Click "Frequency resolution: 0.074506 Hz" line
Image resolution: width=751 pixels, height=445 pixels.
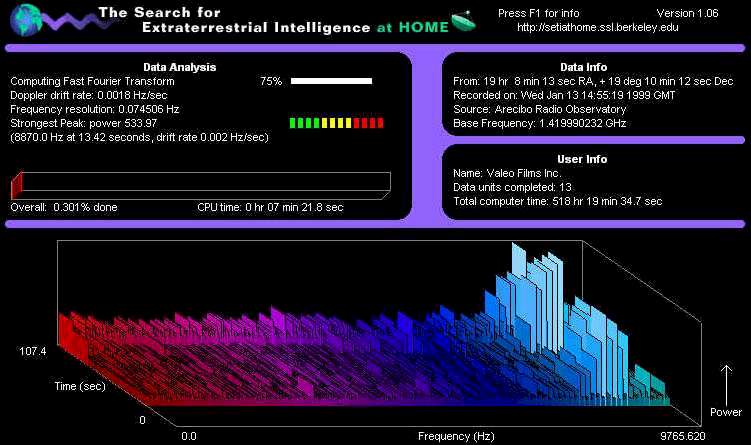coord(95,109)
